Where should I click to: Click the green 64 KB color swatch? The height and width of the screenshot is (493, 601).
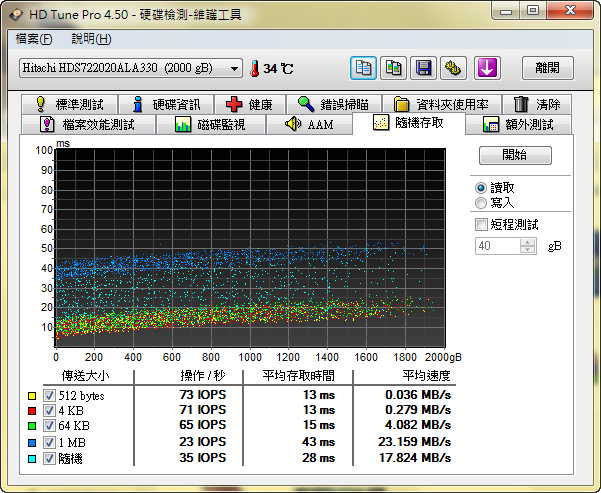pyautogui.click(x=32, y=426)
